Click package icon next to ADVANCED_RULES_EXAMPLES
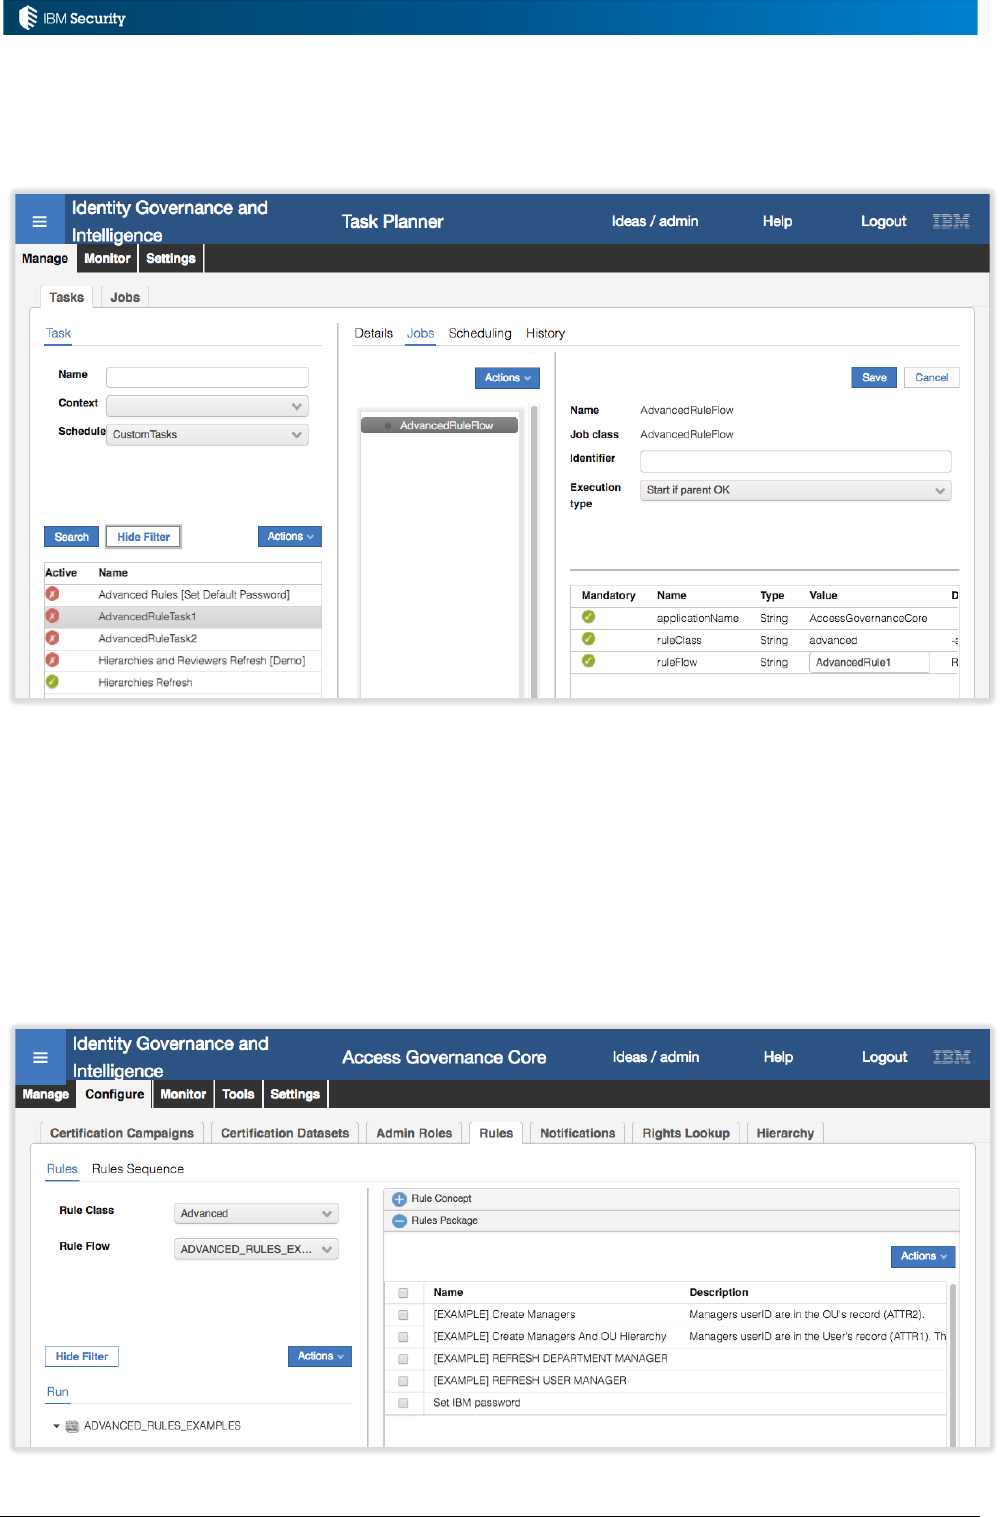This screenshot has width=1001, height=1517. pyautogui.click(x=72, y=1426)
